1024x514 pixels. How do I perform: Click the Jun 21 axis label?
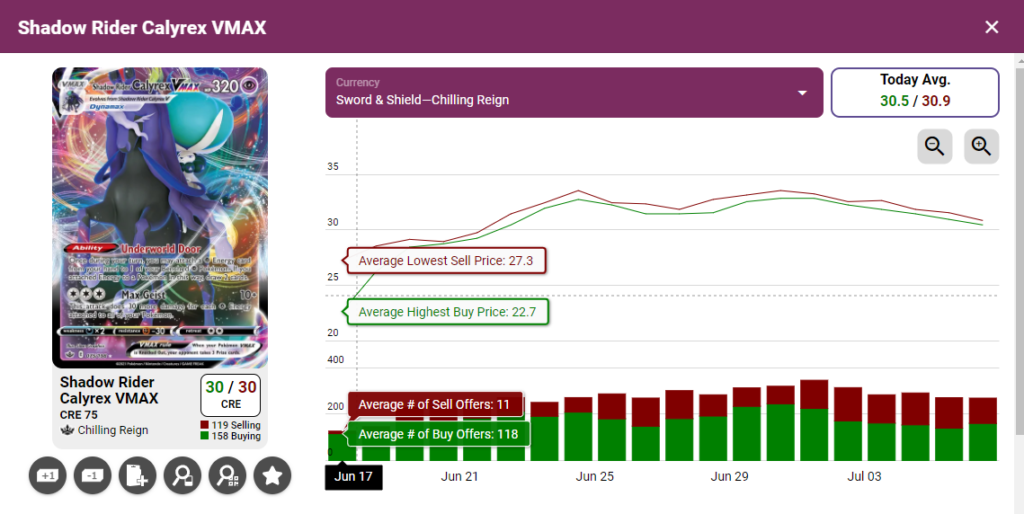[x=460, y=477]
